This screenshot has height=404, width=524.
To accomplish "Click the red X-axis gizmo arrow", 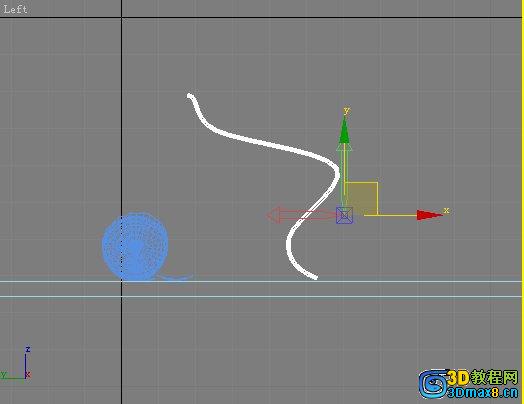I will [429, 215].
